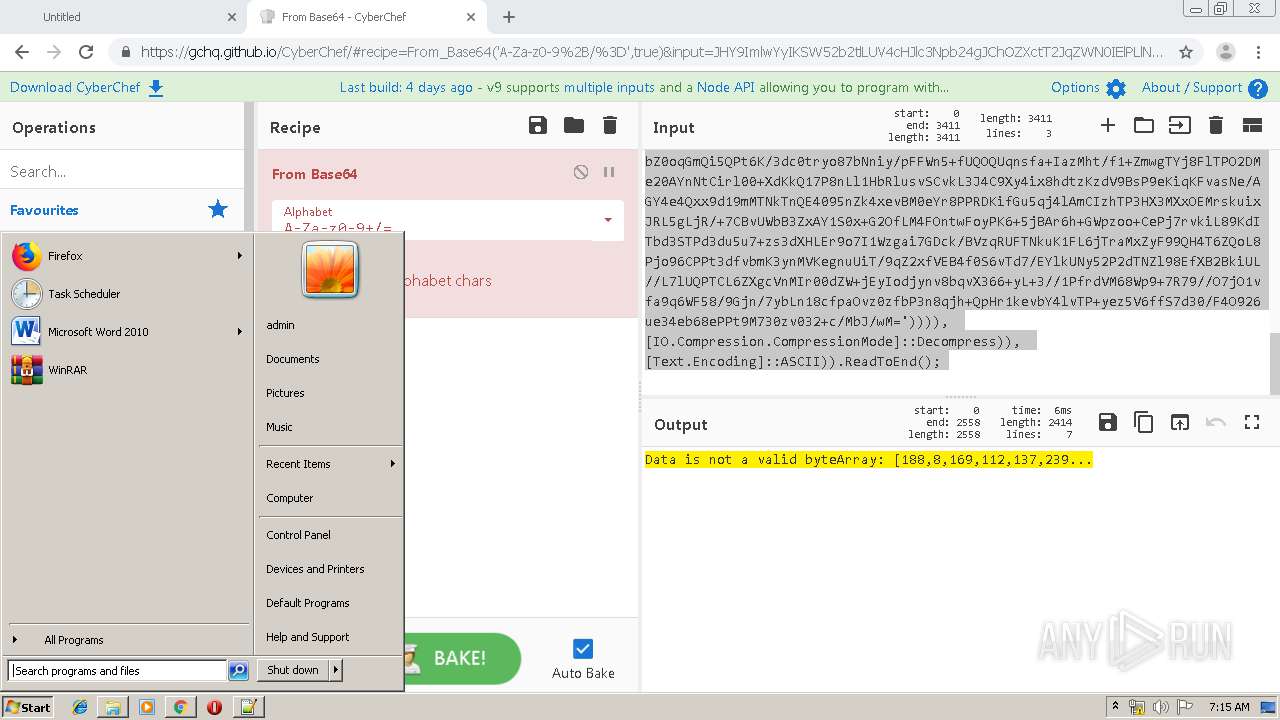Open the Chrome three-dot menu

1259,52
